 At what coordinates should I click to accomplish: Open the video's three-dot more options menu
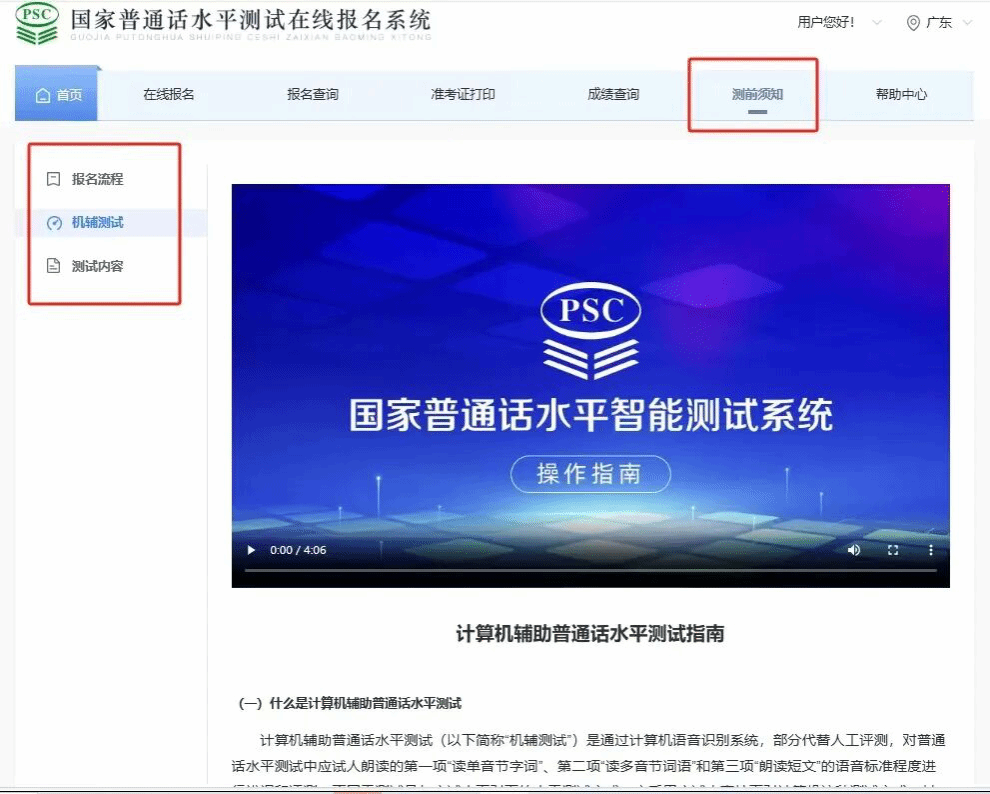coord(931,550)
